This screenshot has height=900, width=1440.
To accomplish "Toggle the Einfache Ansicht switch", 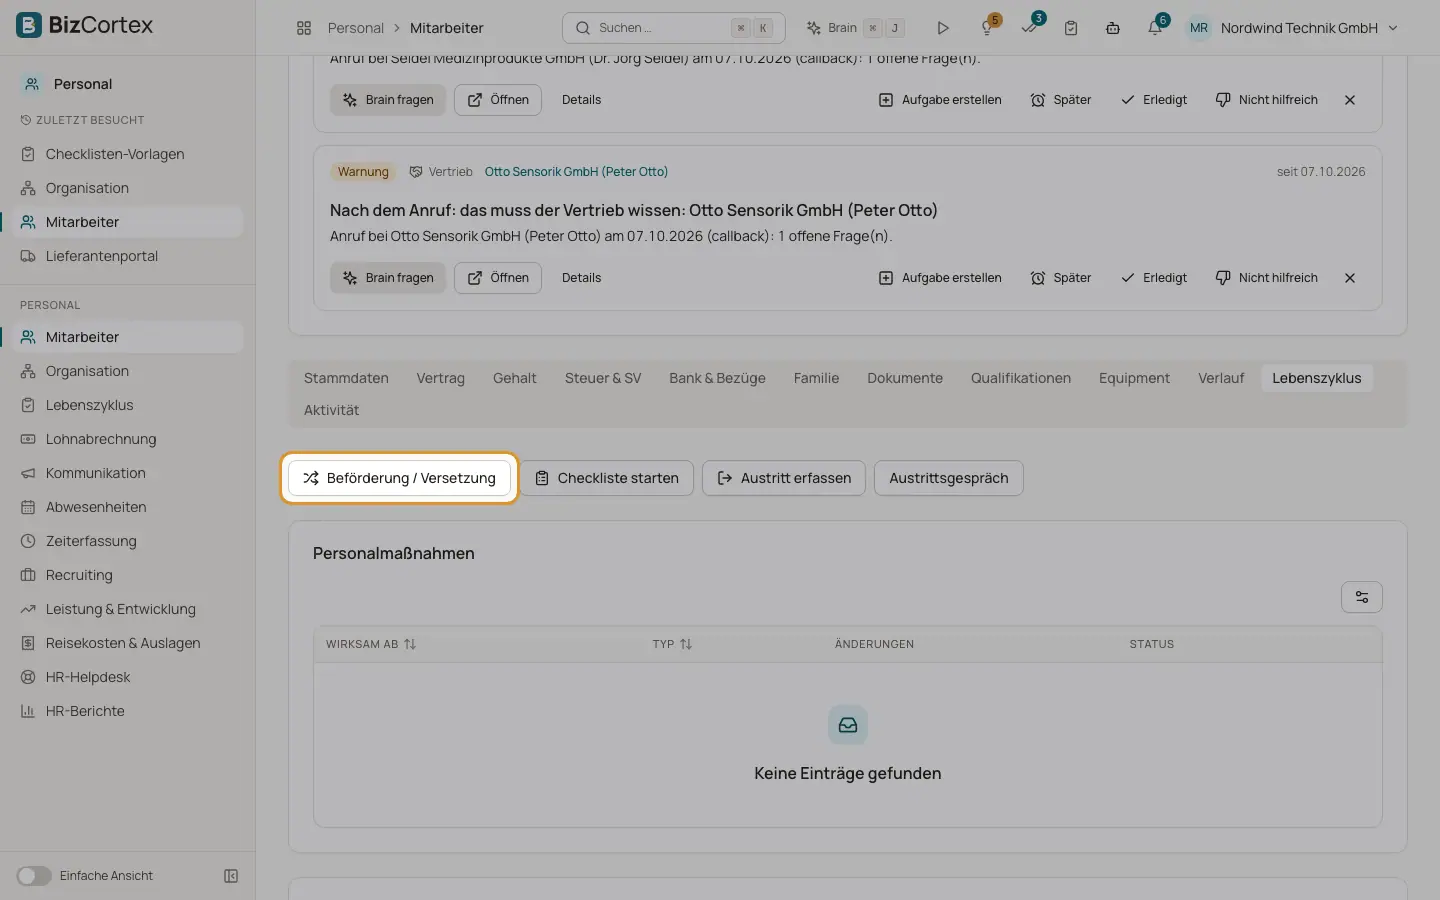I will pyautogui.click(x=34, y=876).
